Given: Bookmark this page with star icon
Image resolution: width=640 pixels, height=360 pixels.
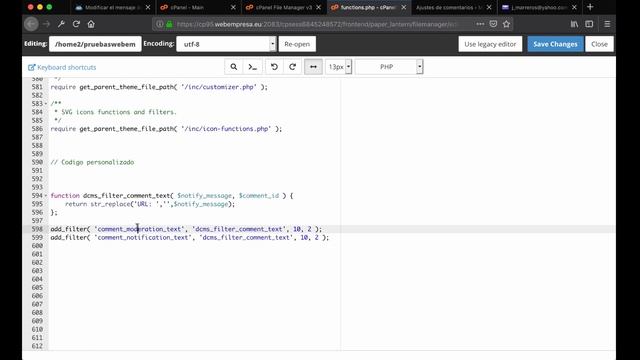Looking at the screenshot, I should (507, 24).
